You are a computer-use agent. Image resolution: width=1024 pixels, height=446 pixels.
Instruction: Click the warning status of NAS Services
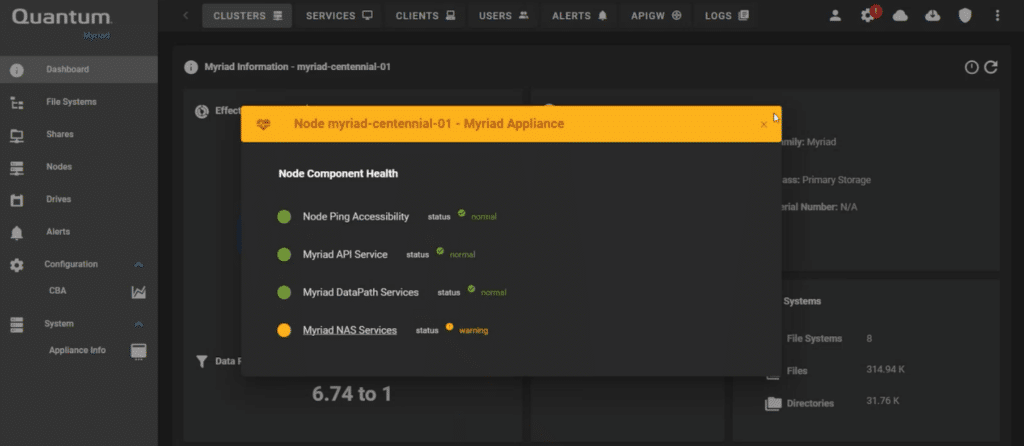pos(473,330)
